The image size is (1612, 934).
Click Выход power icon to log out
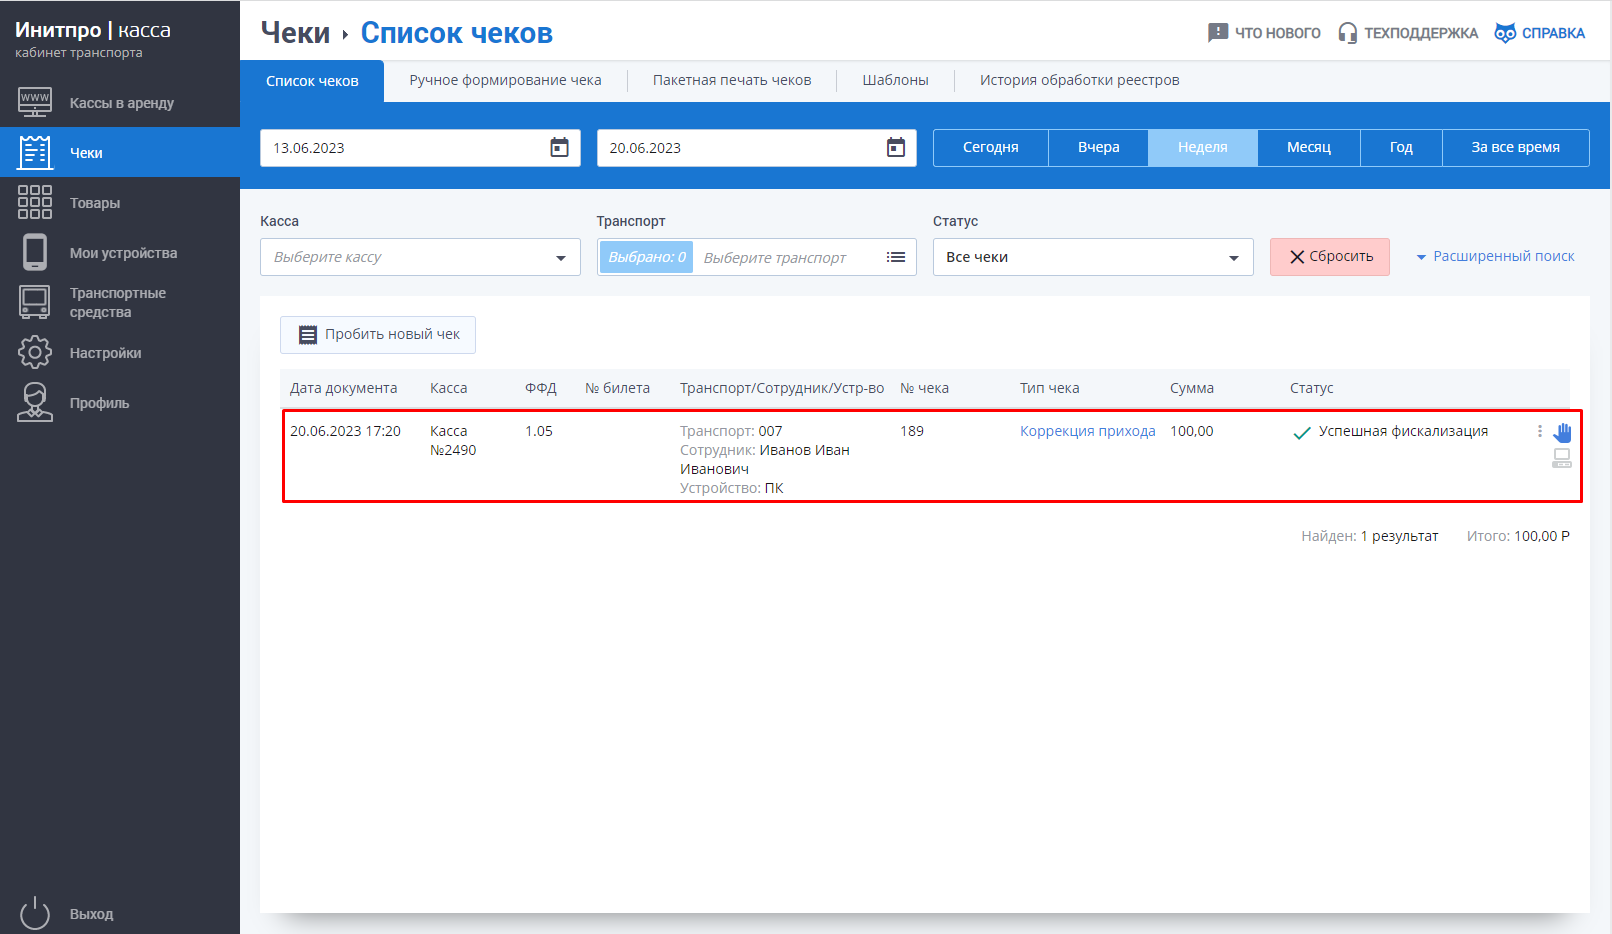[x=35, y=913]
